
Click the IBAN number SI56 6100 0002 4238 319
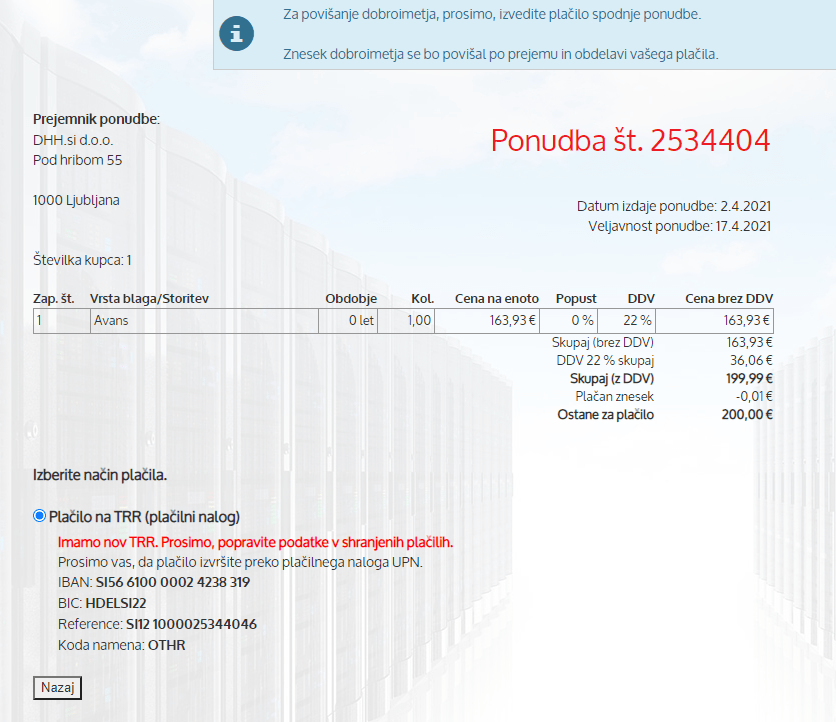click(x=173, y=582)
